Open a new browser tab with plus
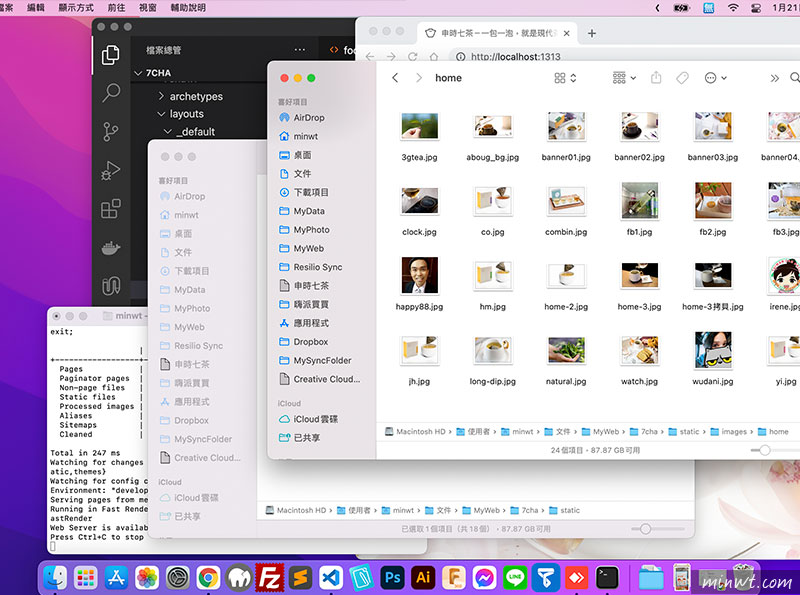The width and height of the screenshot is (800, 595). point(592,34)
